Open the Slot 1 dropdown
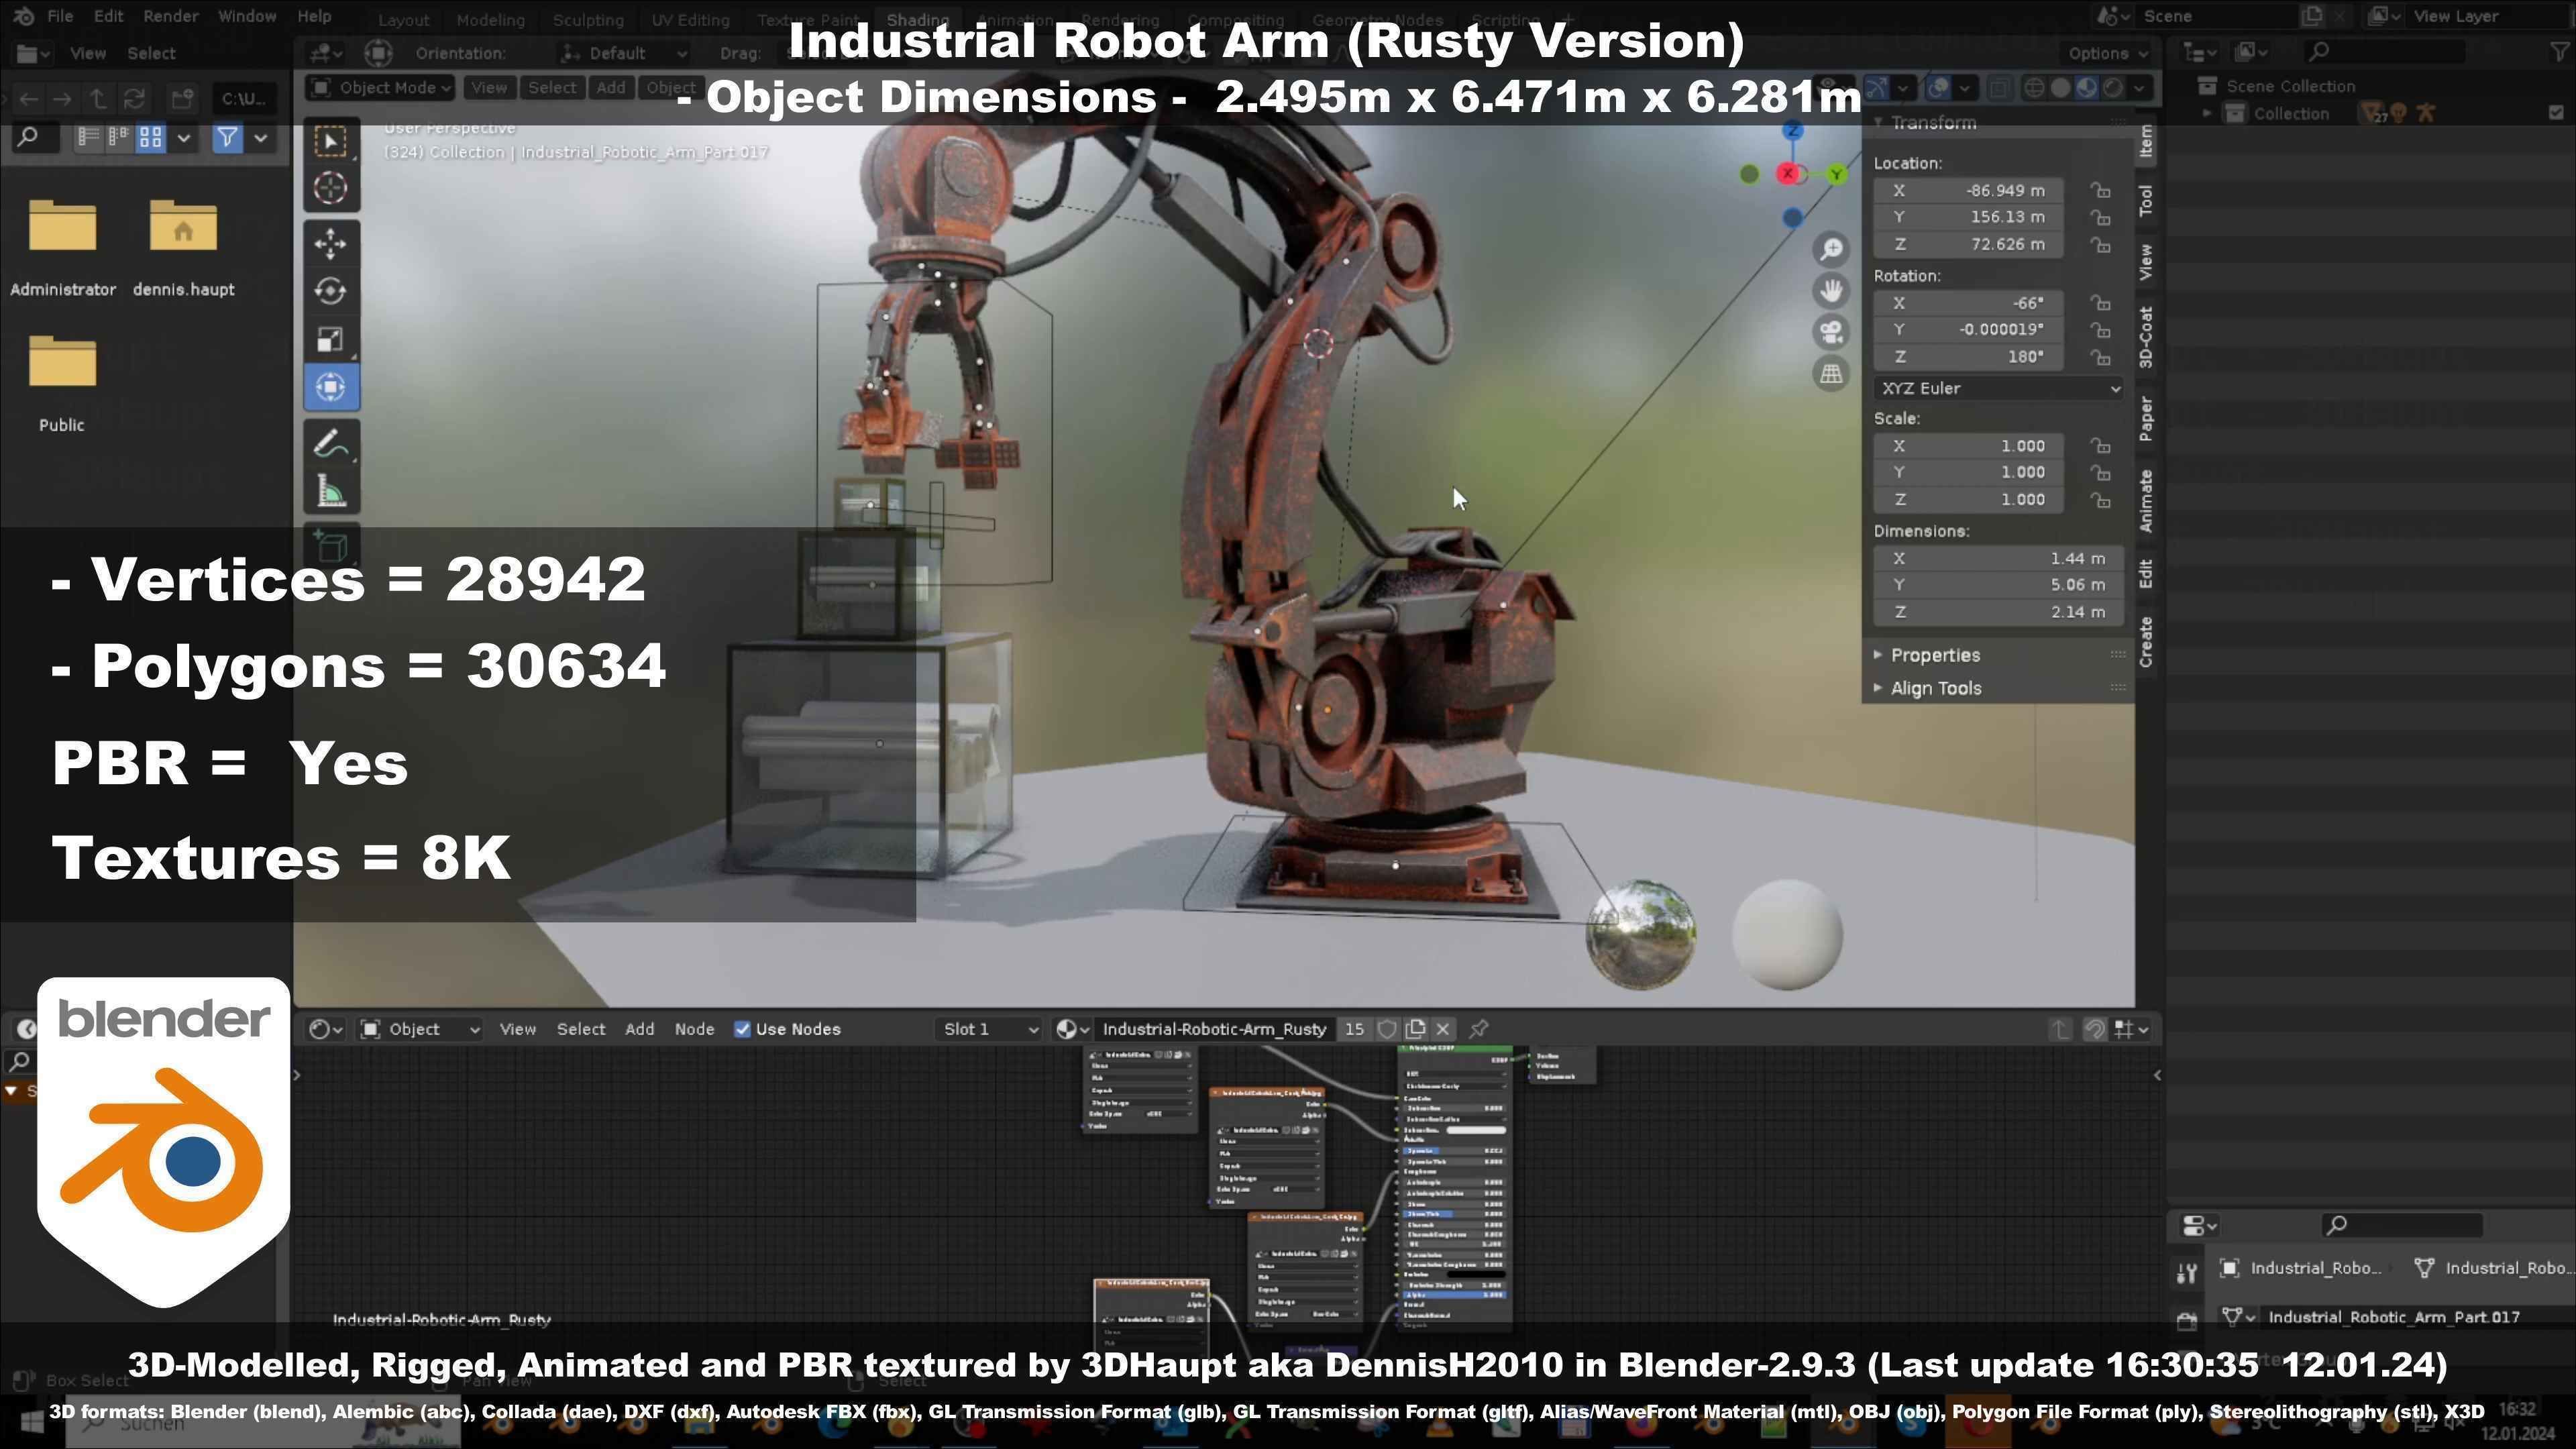Image resolution: width=2576 pixels, height=1449 pixels. (x=989, y=1029)
